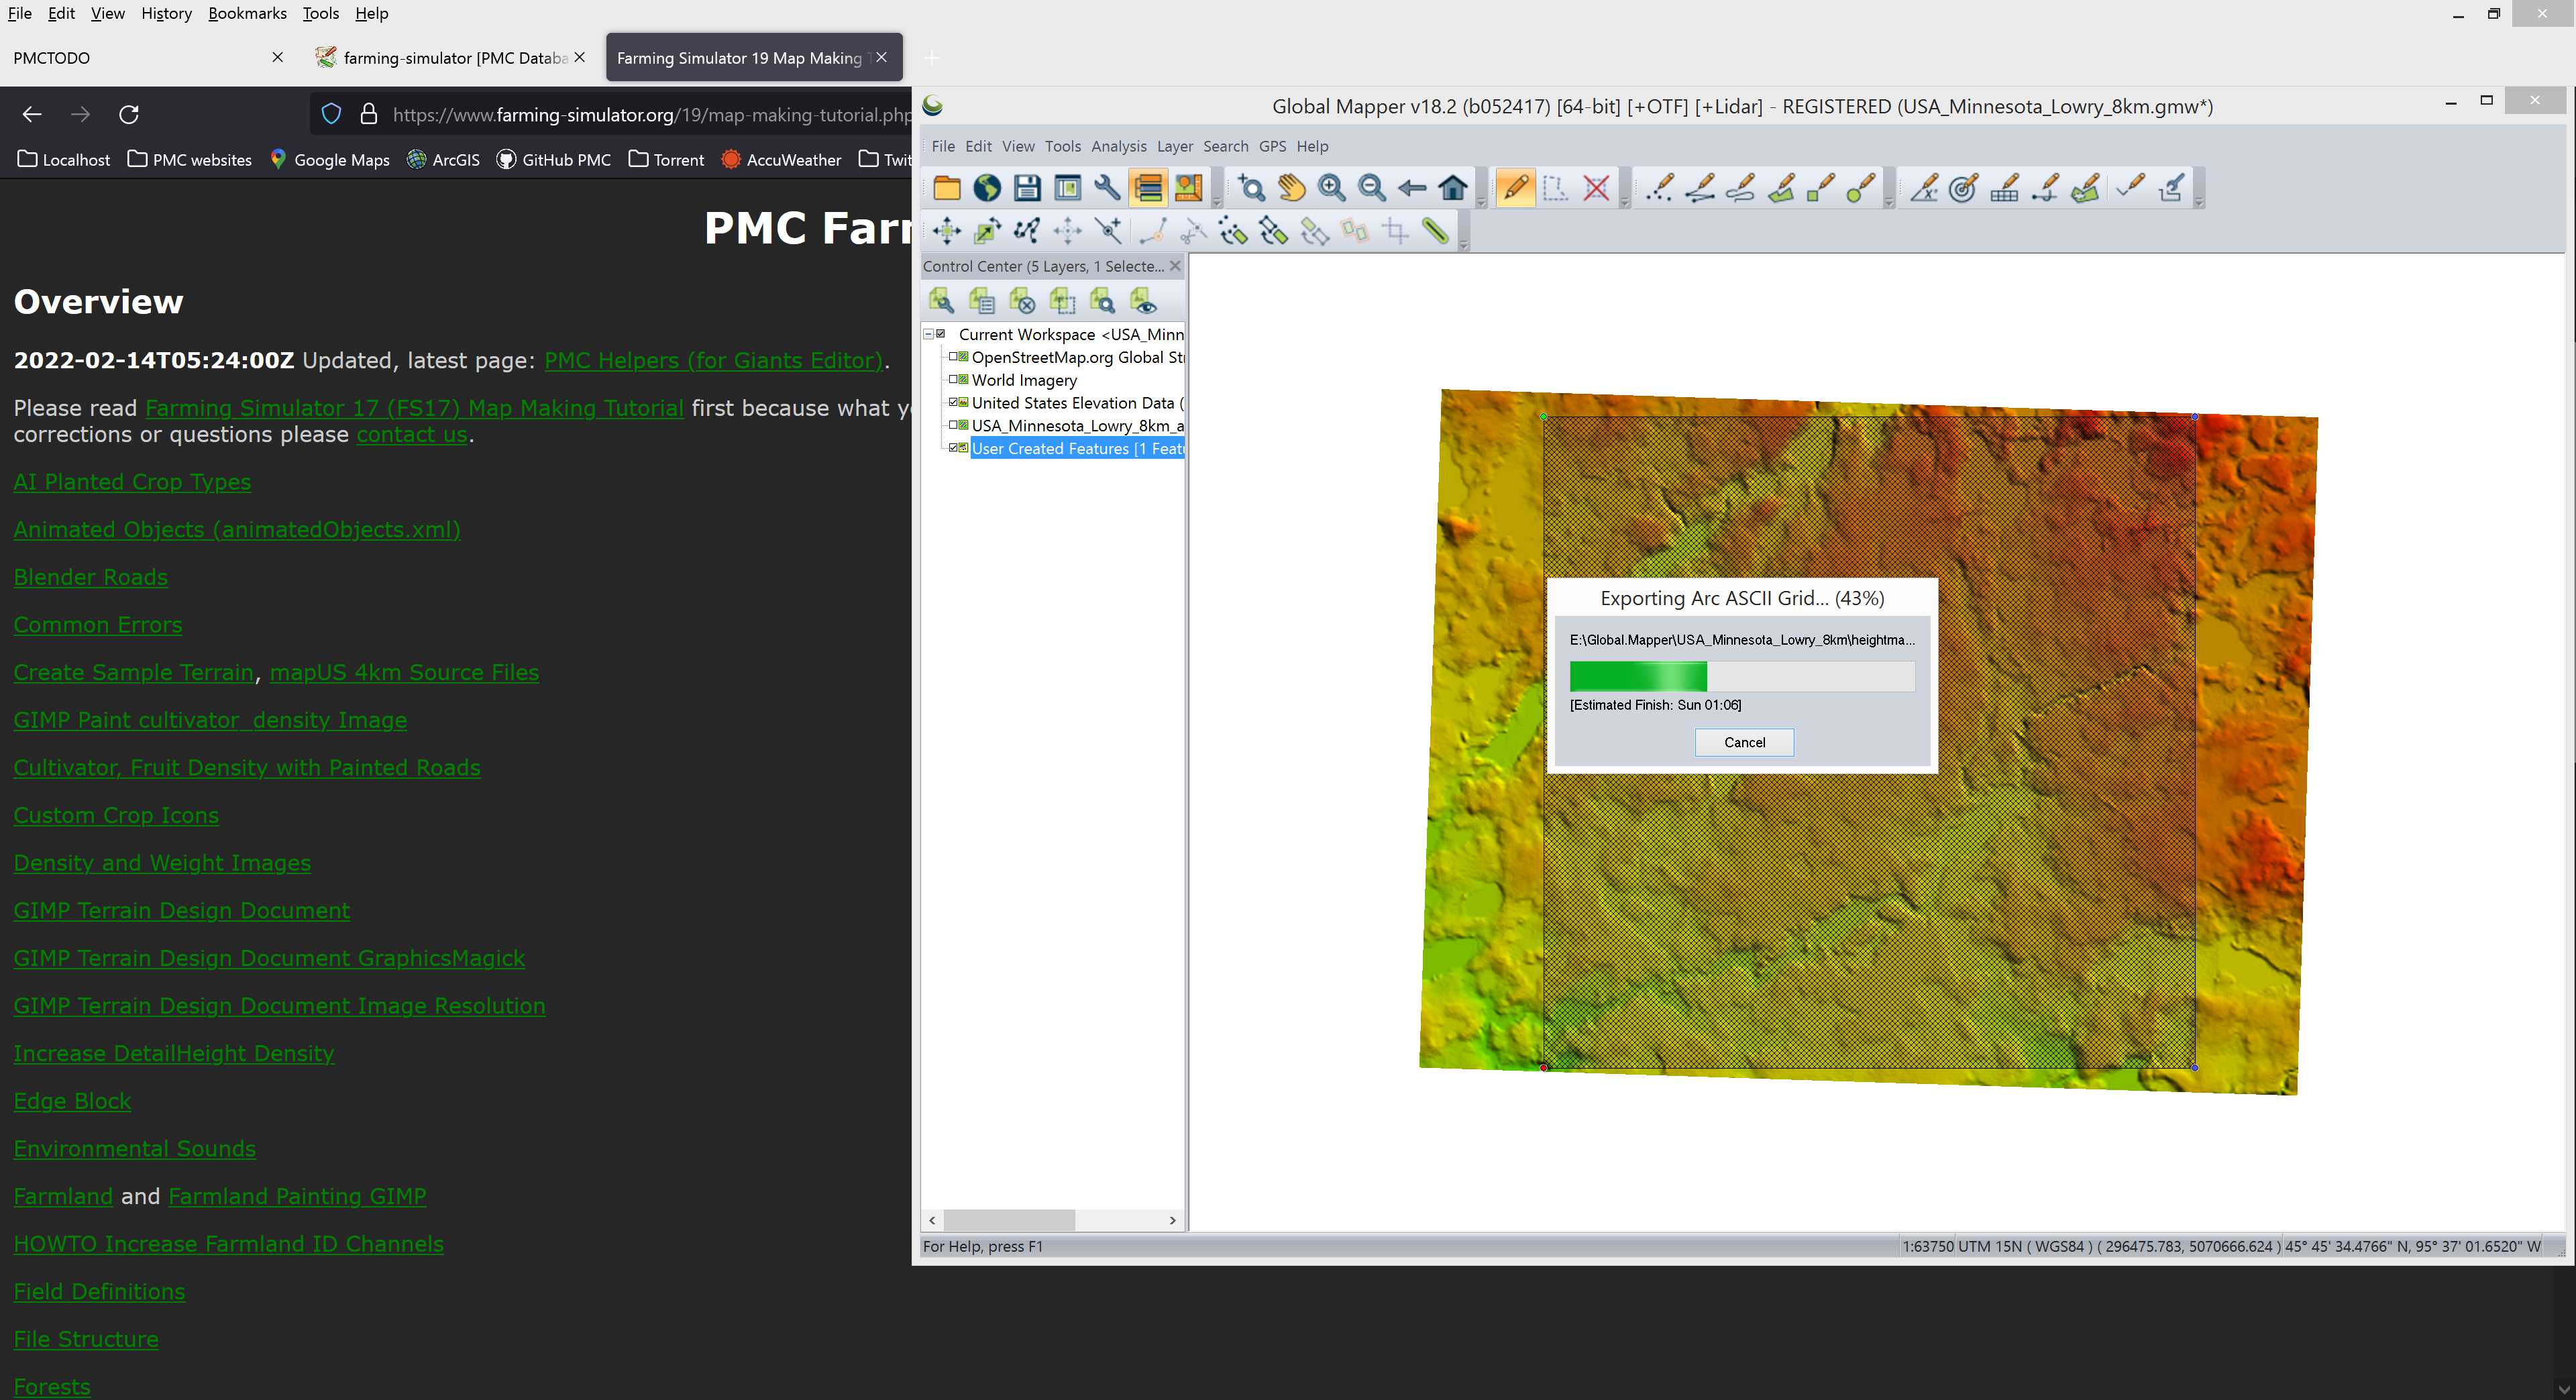2576x1400 pixels.
Task: Click the red X delete features icon
Action: coord(1597,188)
